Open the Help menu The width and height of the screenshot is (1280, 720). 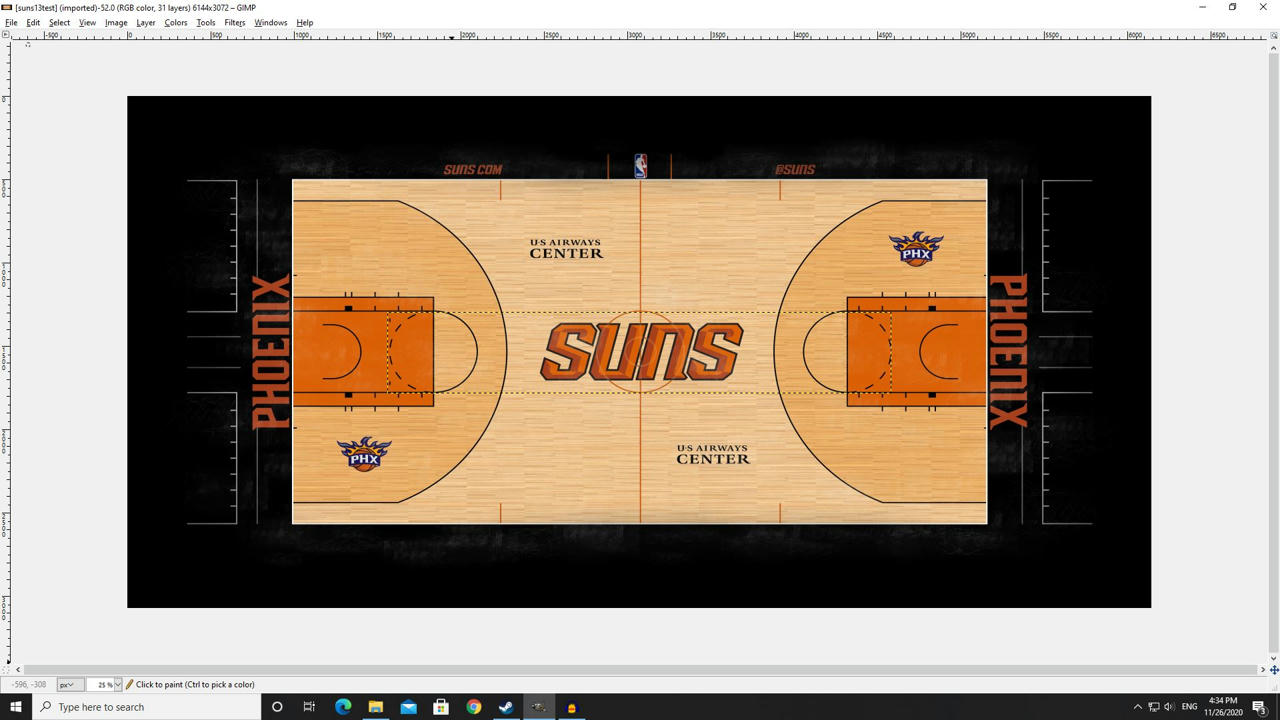(x=305, y=22)
